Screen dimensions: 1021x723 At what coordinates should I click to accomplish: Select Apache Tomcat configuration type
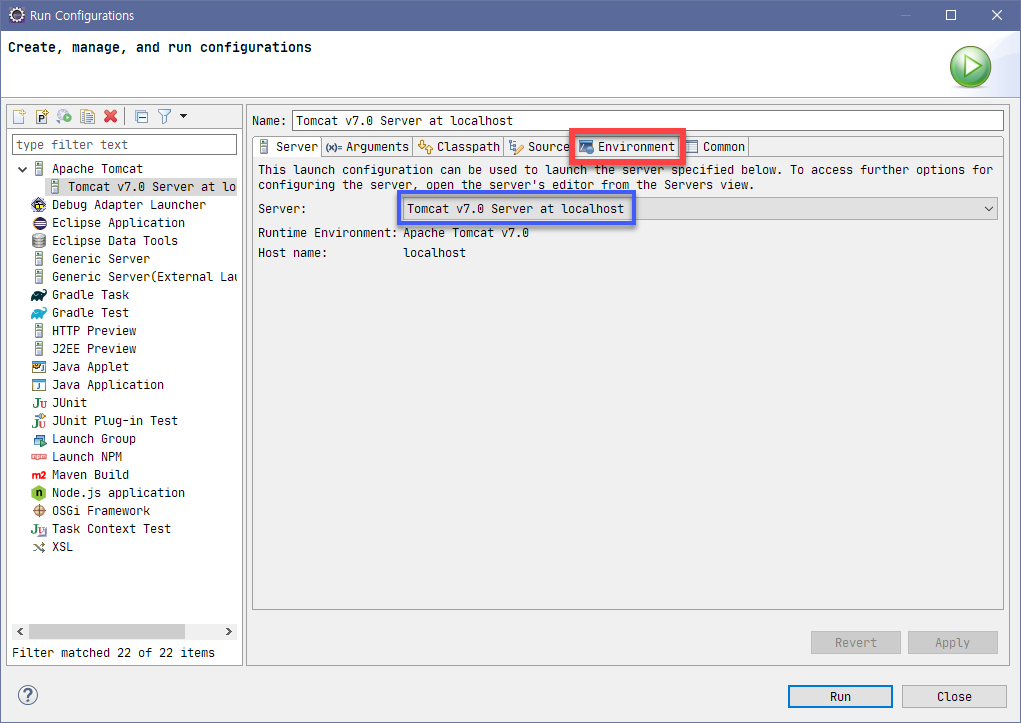[97, 169]
